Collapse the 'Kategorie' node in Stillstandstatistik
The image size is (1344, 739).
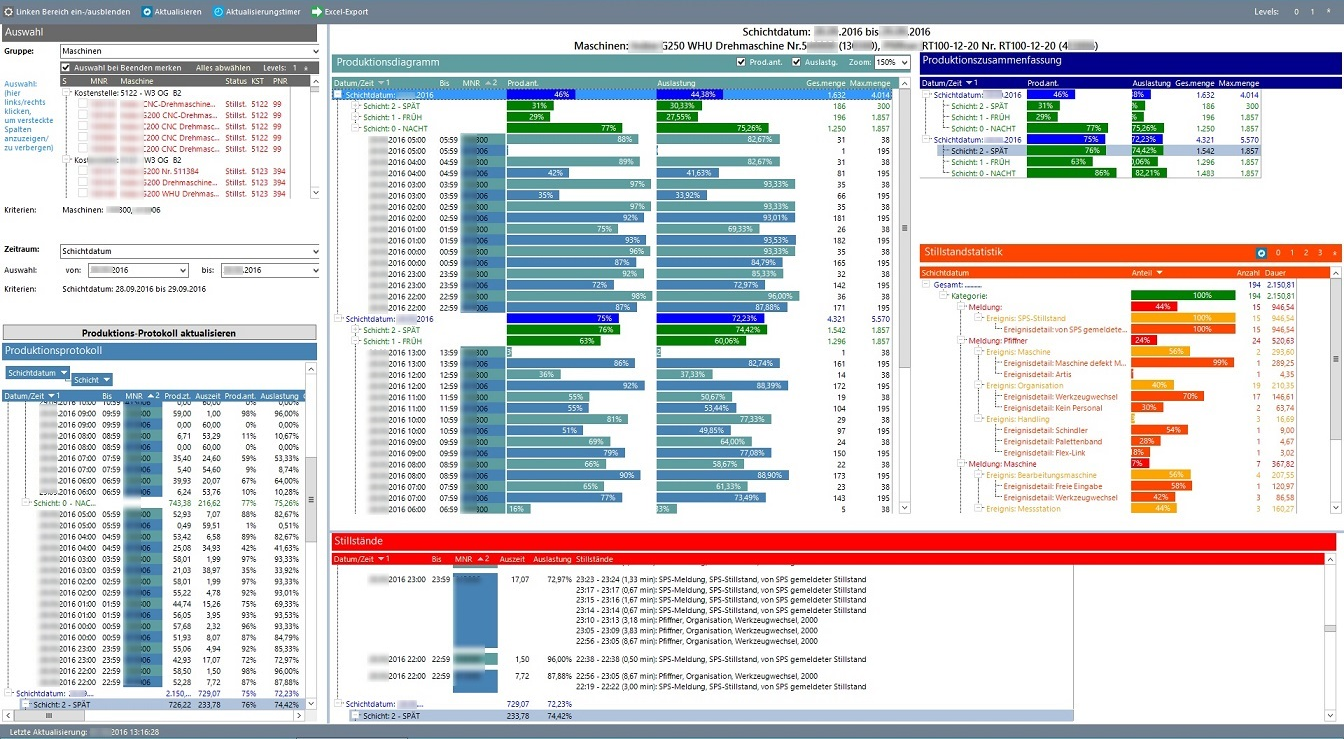click(x=942, y=296)
